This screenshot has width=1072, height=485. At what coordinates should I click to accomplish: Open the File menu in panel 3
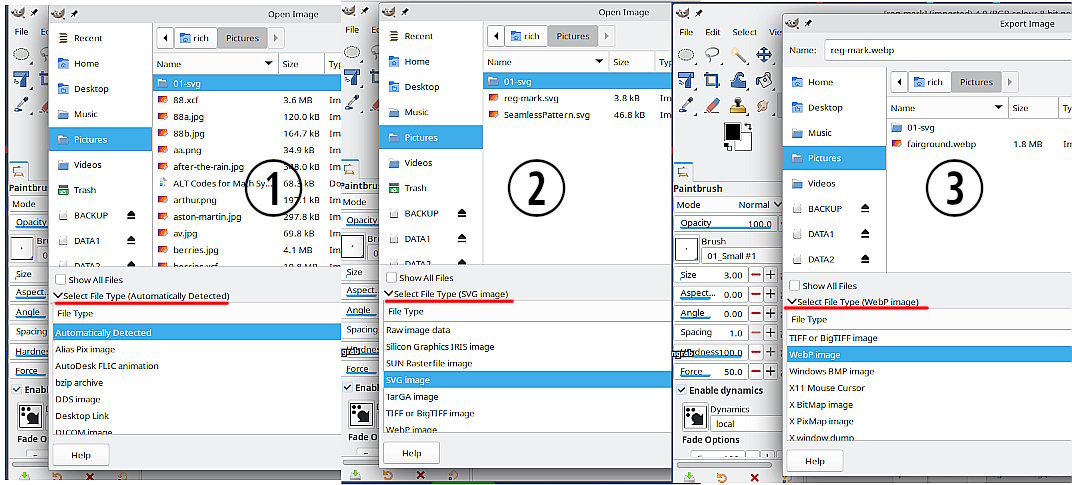[x=686, y=32]
